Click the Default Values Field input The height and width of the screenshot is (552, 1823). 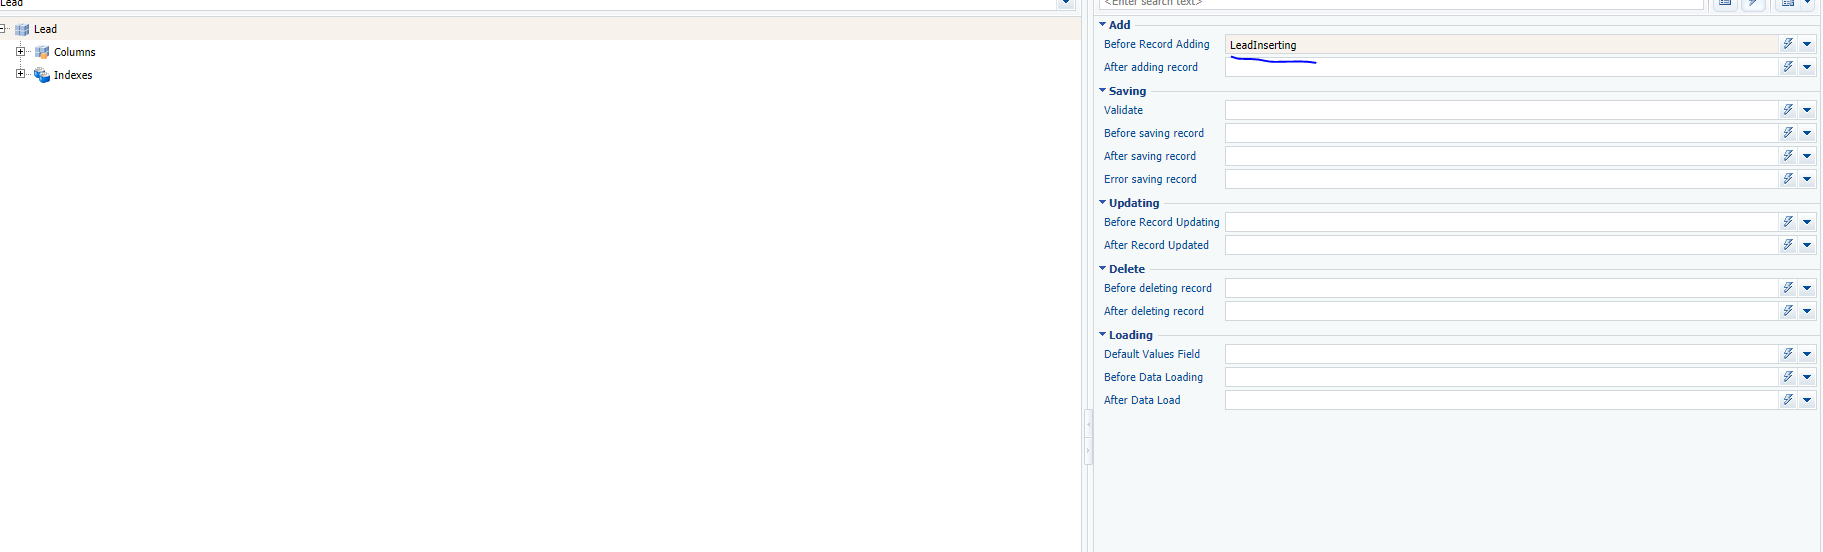click(x=1501, y=354)
